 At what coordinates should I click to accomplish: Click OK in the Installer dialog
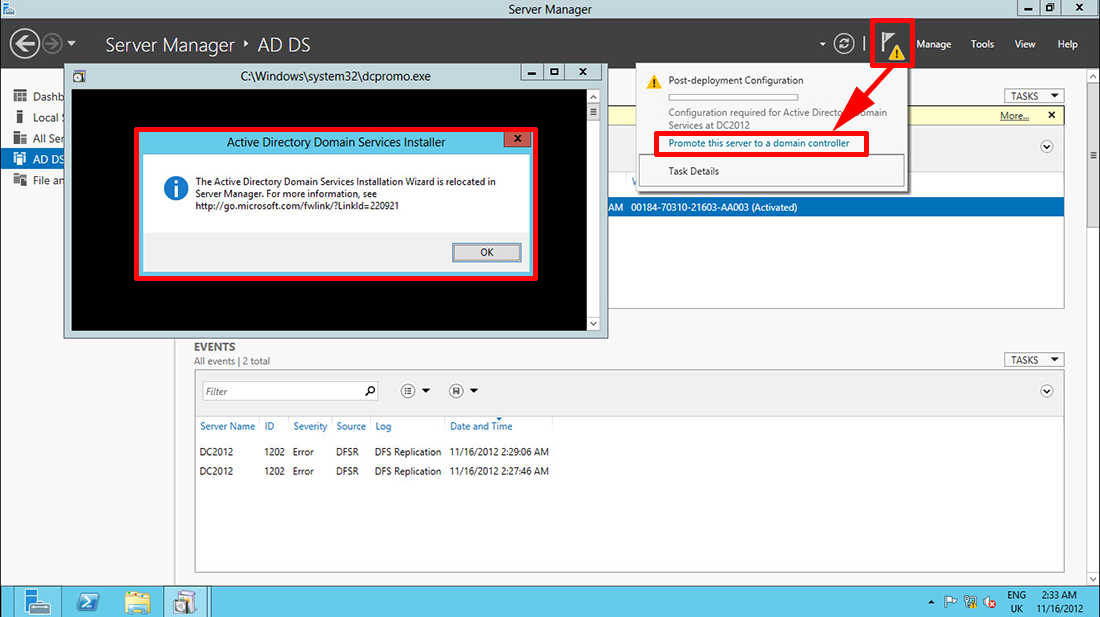[x=487, y=252]
